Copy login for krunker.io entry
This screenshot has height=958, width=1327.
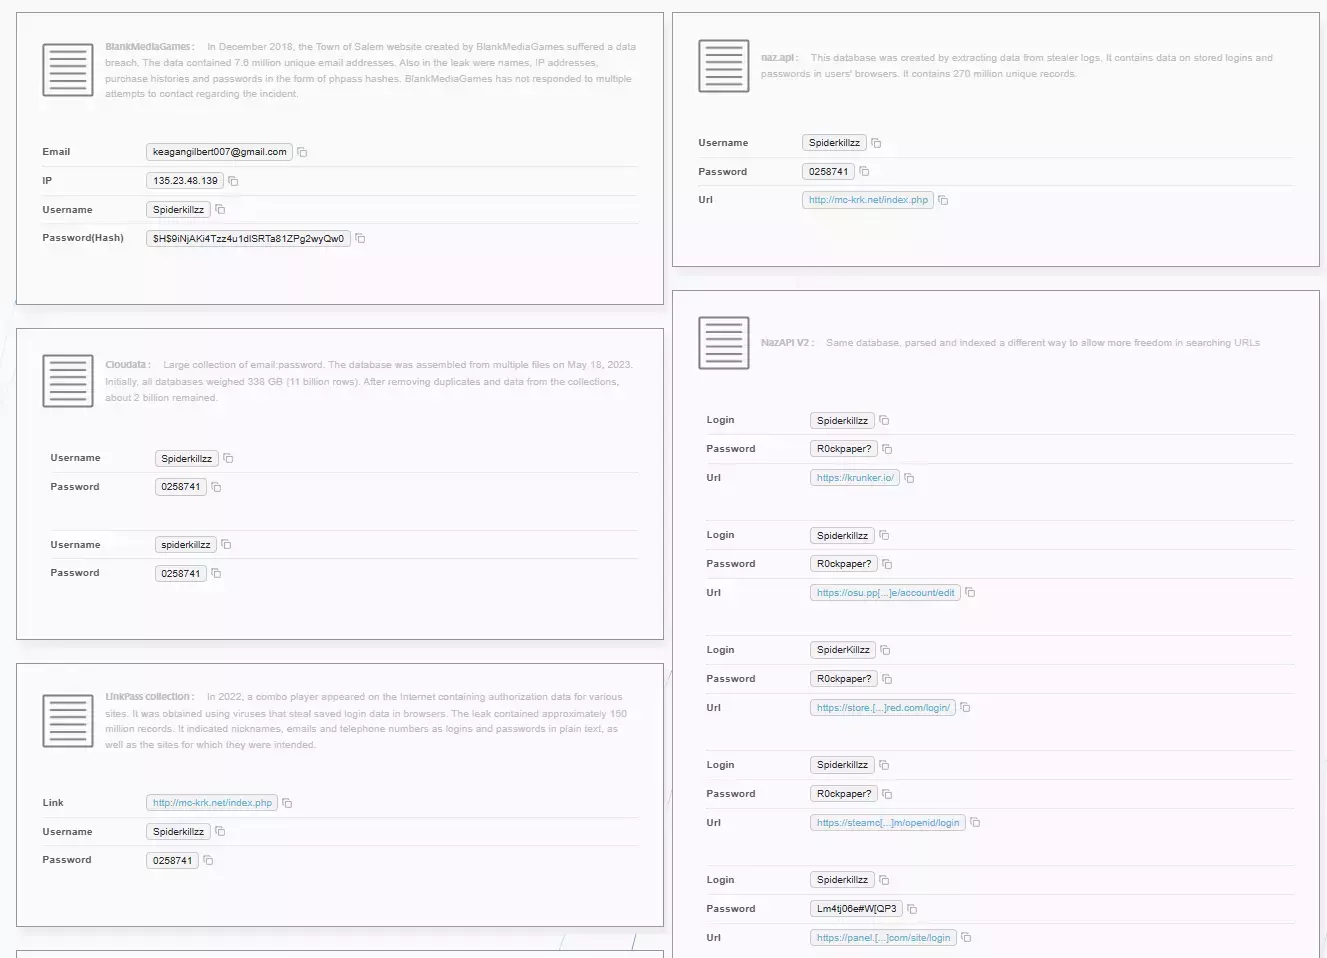click(884, 421)
